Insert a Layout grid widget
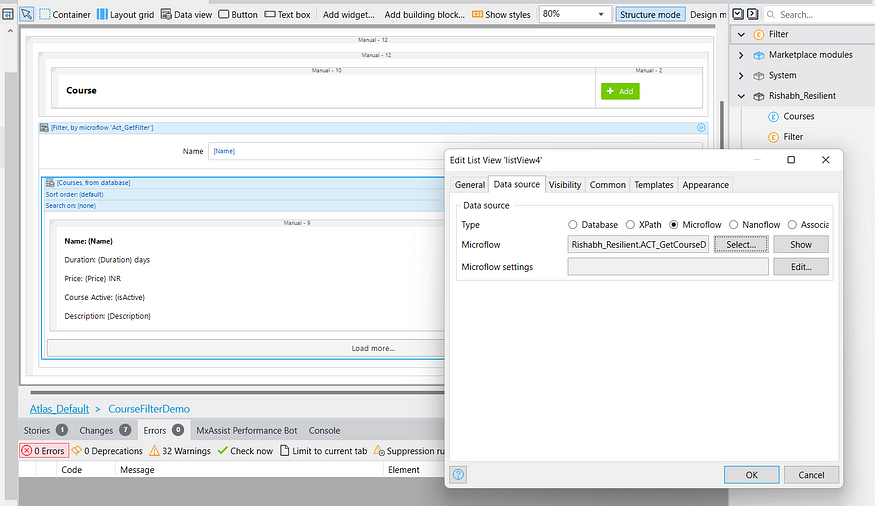The width and height of the screenshot is (875, 506). click(125, 15)
